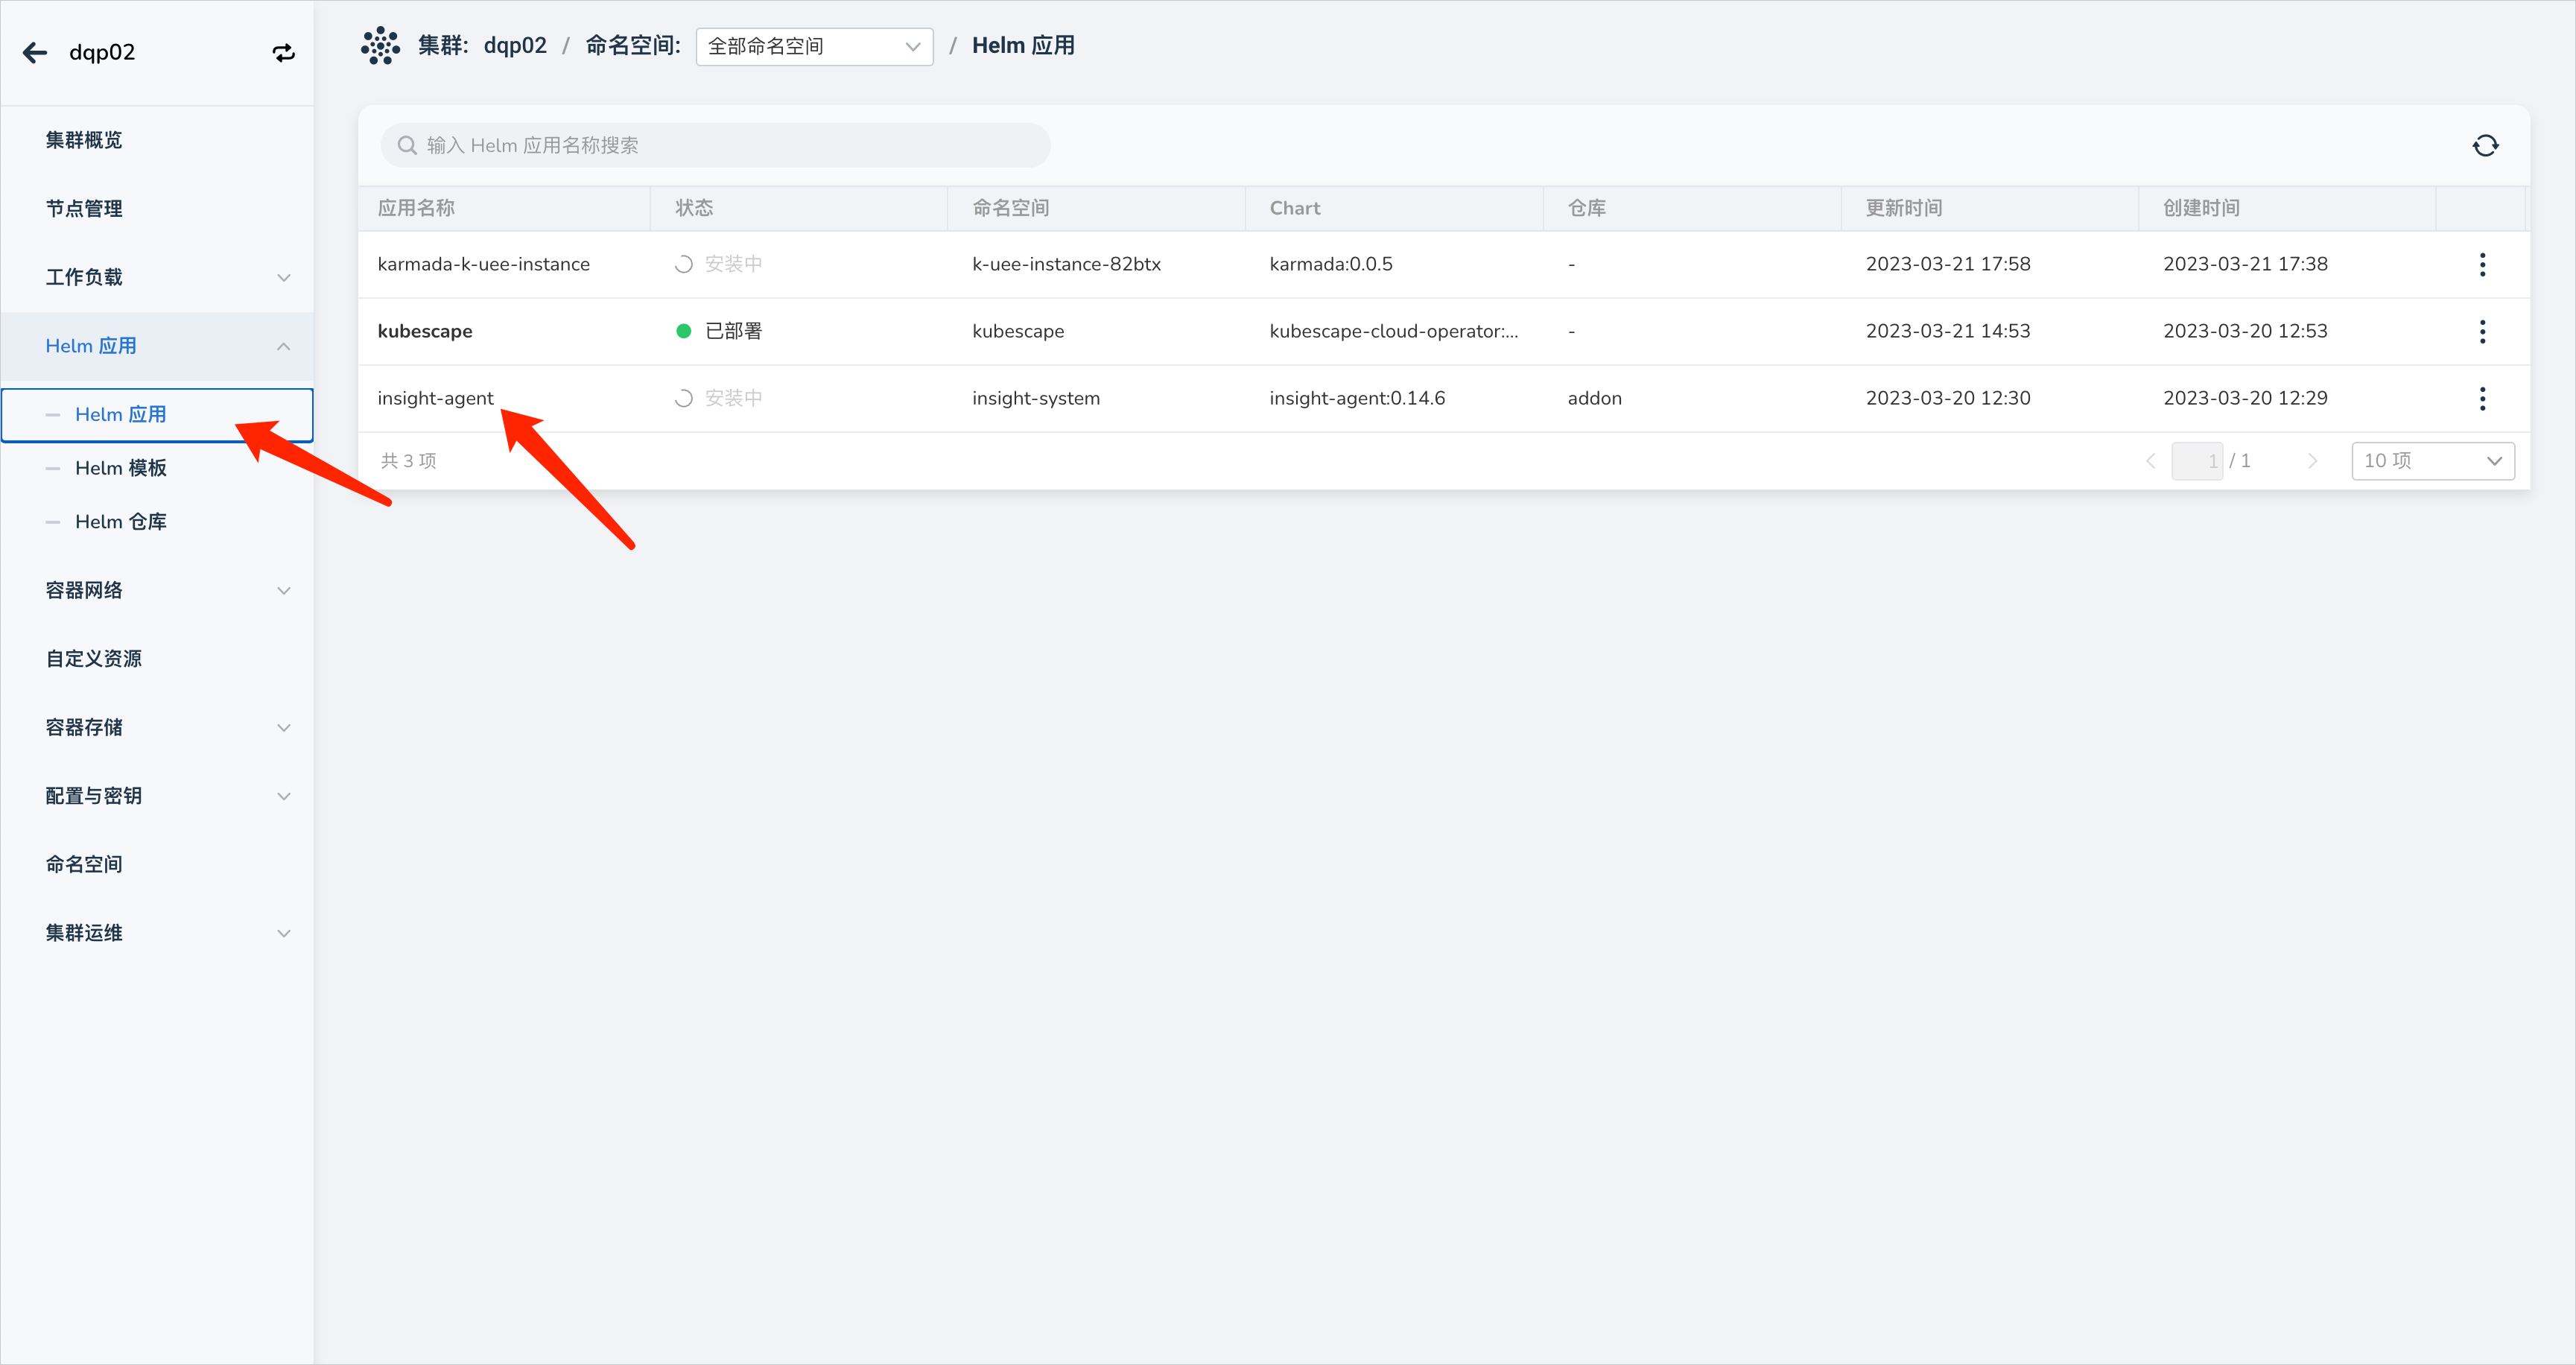Select the Helm 仓库 submenu item
This screenshot has width=2576, height=1365.
(121, 522)
